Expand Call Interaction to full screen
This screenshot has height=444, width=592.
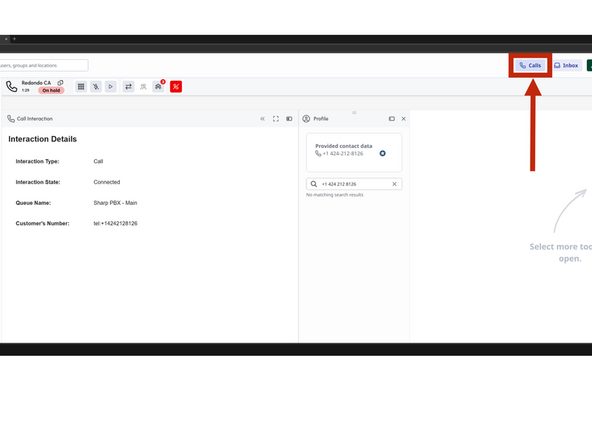point(276,119)
